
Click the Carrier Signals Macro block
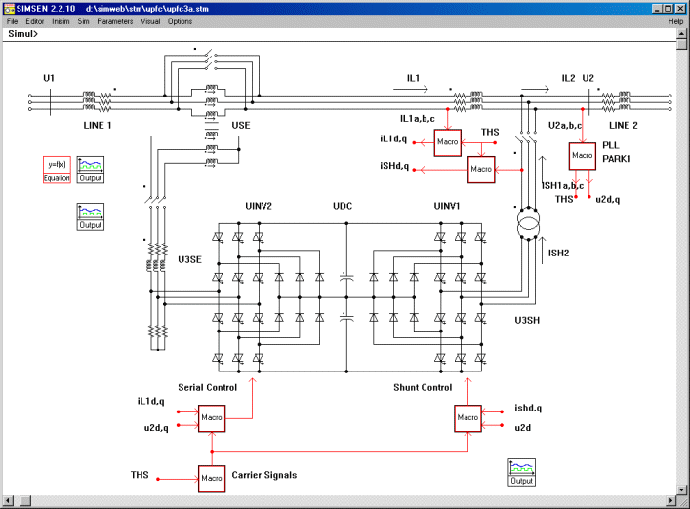212,478
